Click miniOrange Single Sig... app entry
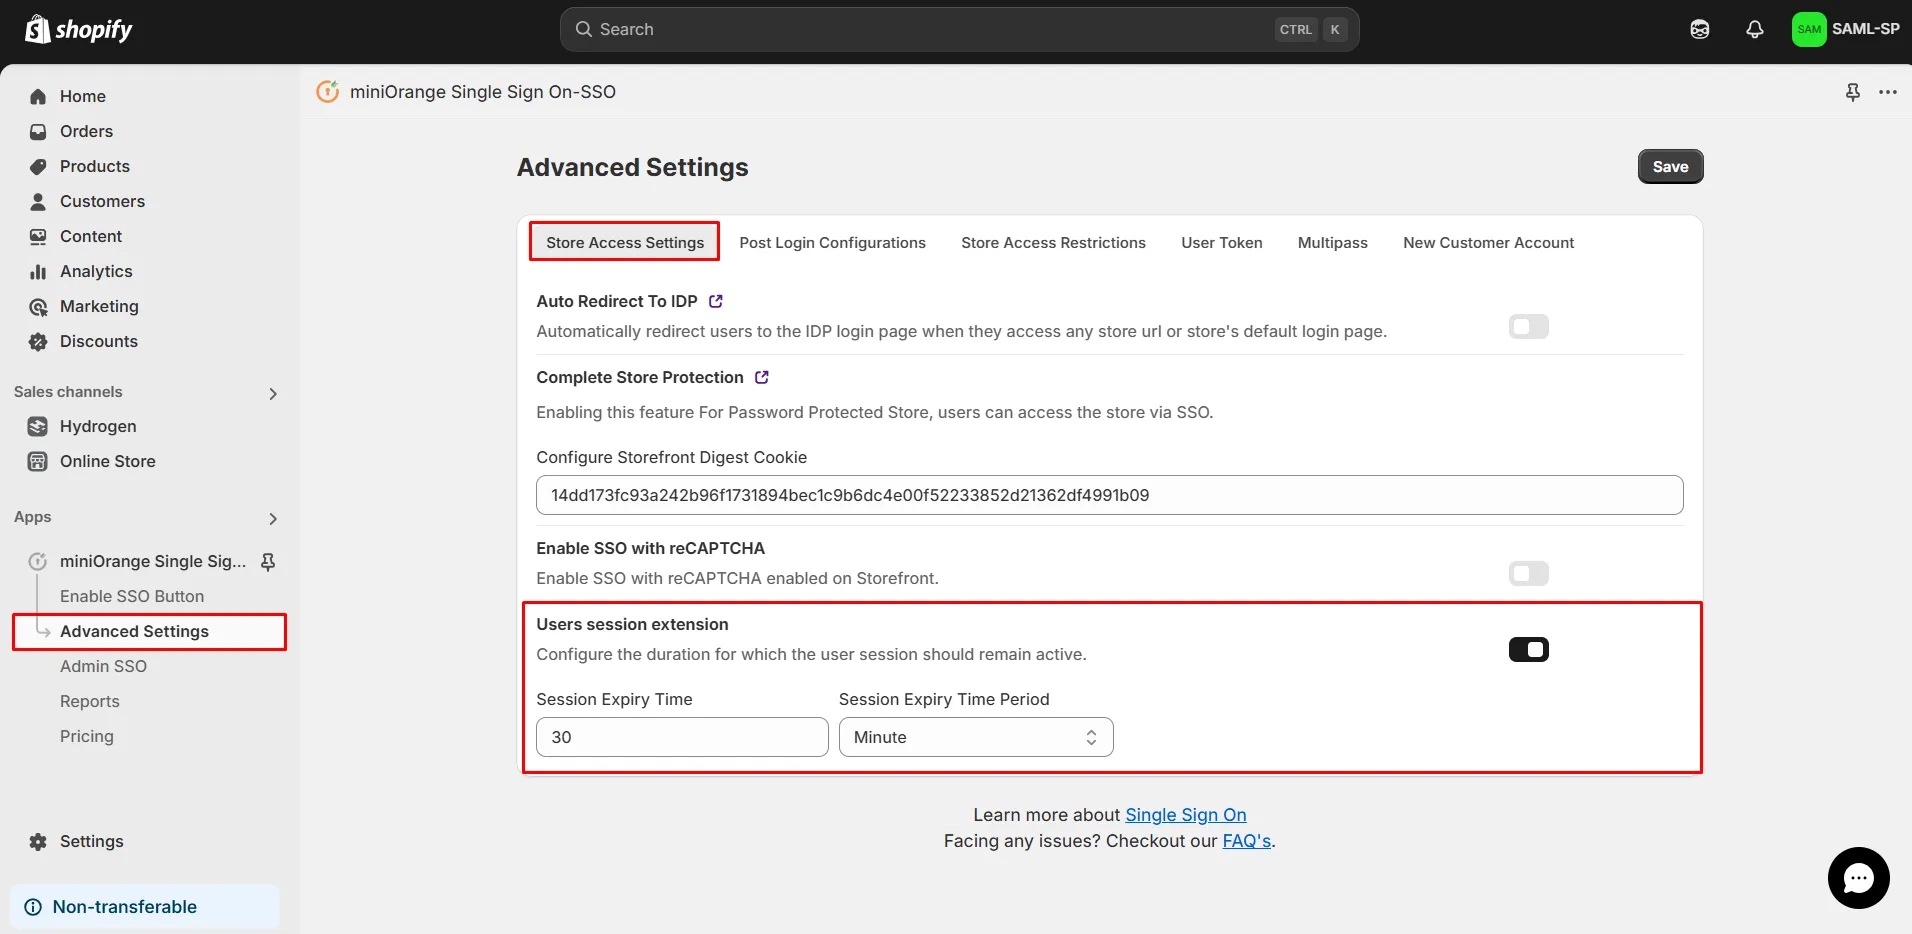This screenshot has width=1912, height=934. pos(153,561)
